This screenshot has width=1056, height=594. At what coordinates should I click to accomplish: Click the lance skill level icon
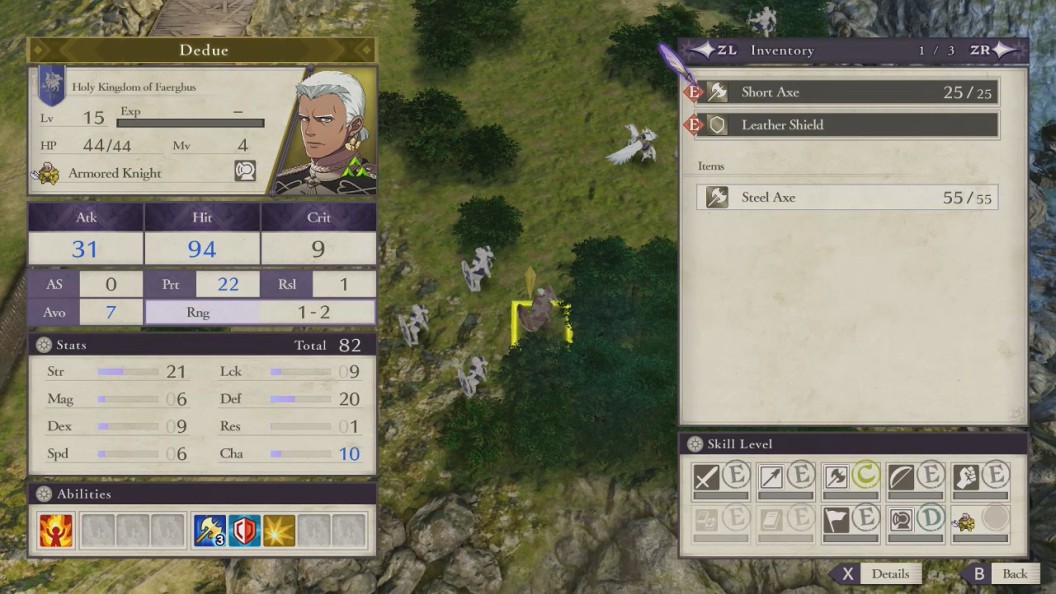coord(771,477)
